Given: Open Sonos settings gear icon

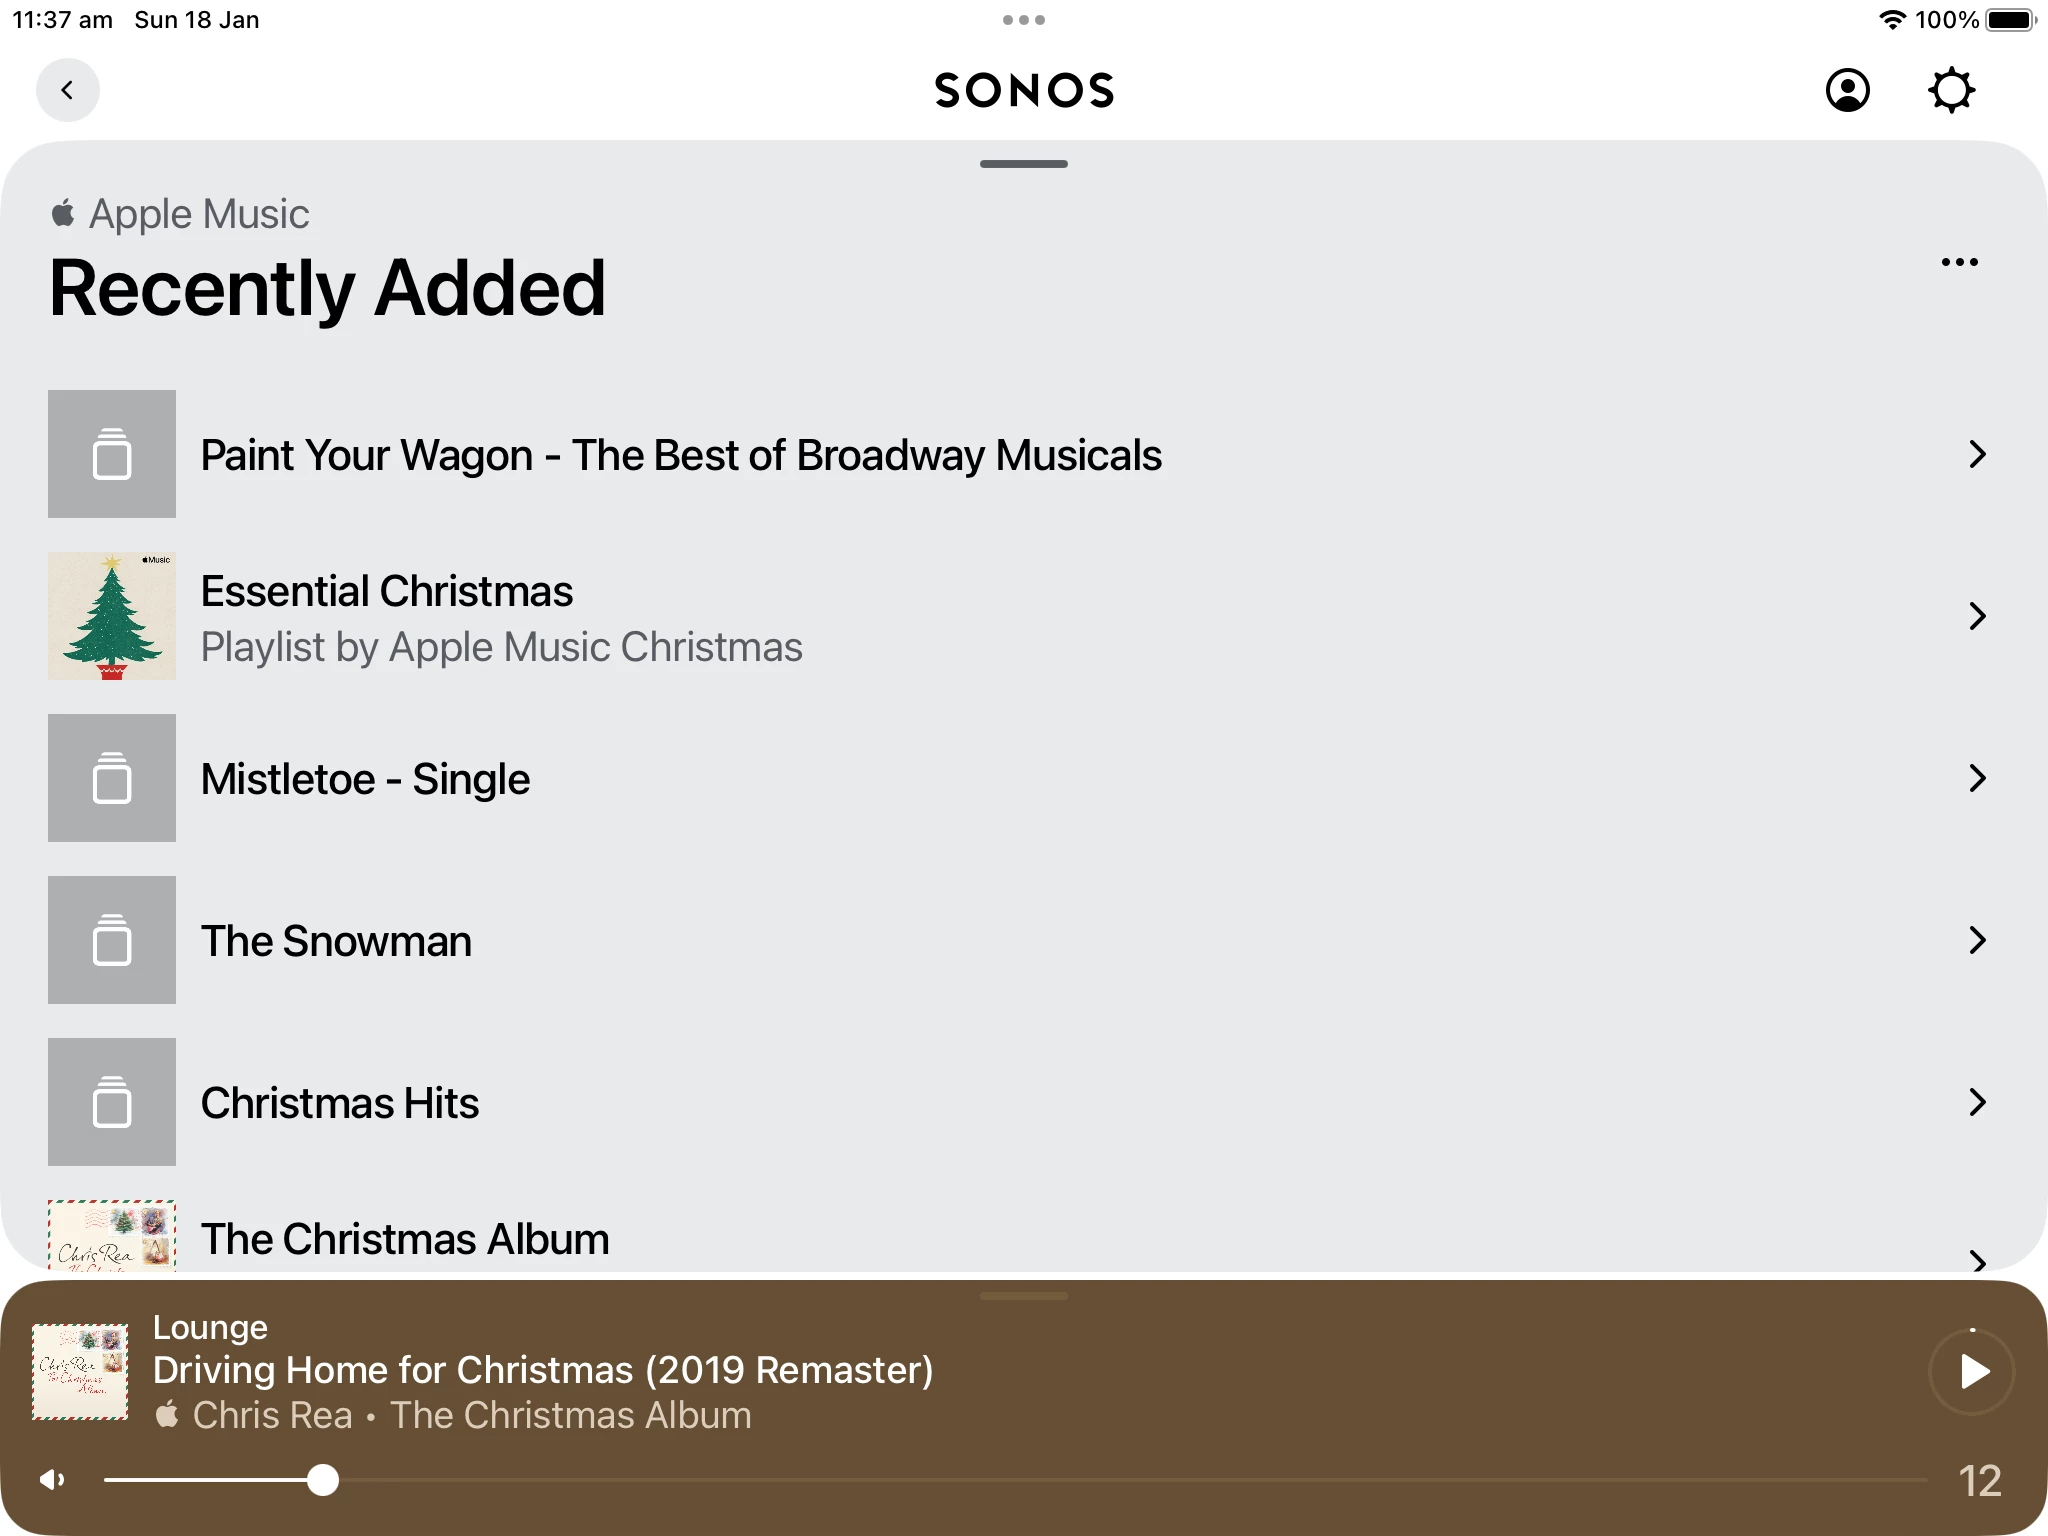Looking at the screenshot, I should point(1950,90).
